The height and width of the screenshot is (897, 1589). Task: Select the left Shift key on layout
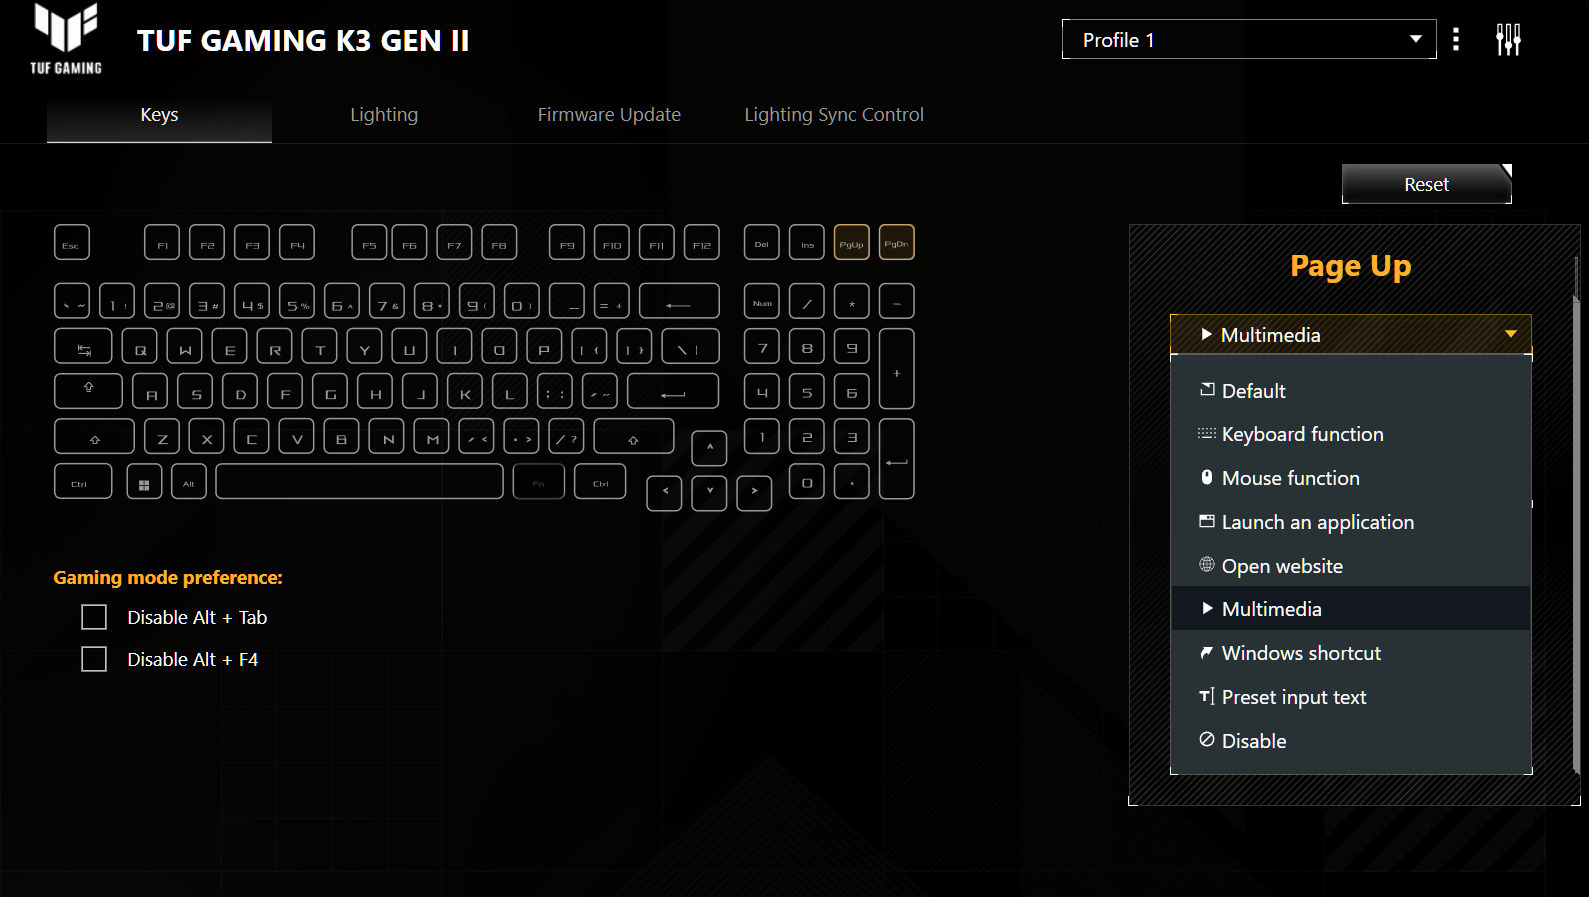click(x=94, y=437)
